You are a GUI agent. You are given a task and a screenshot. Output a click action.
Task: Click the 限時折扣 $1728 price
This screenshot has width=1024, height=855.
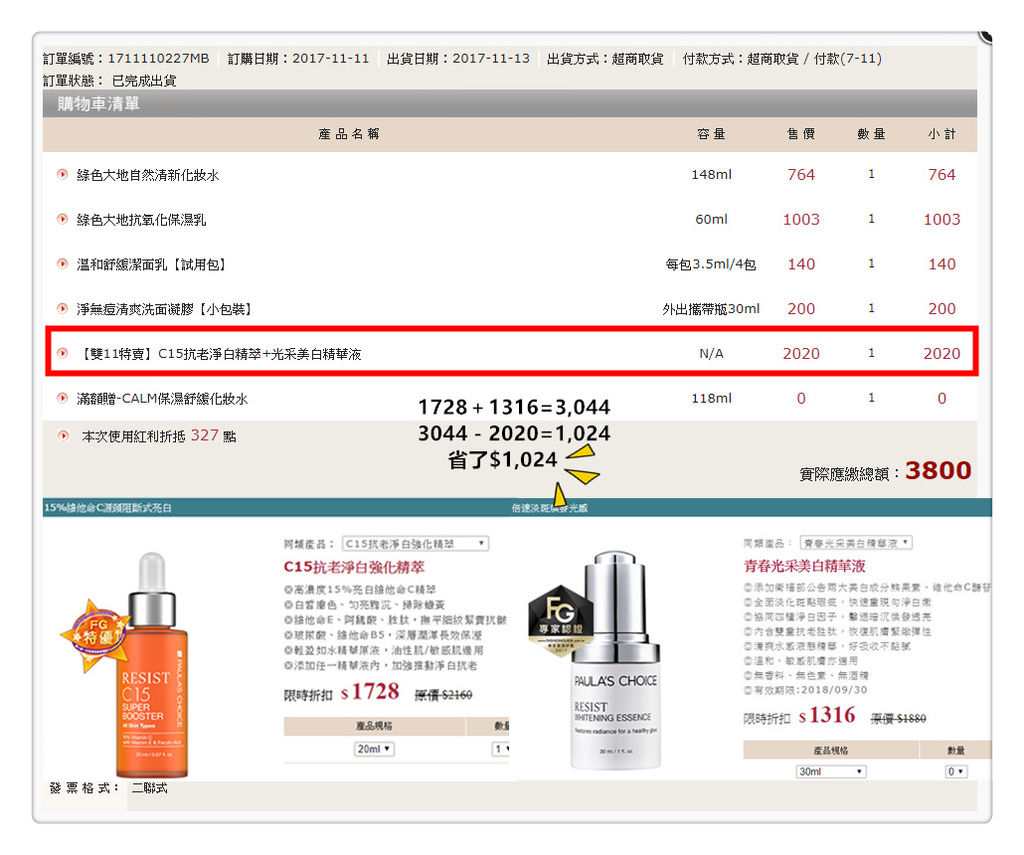[342, 692]
